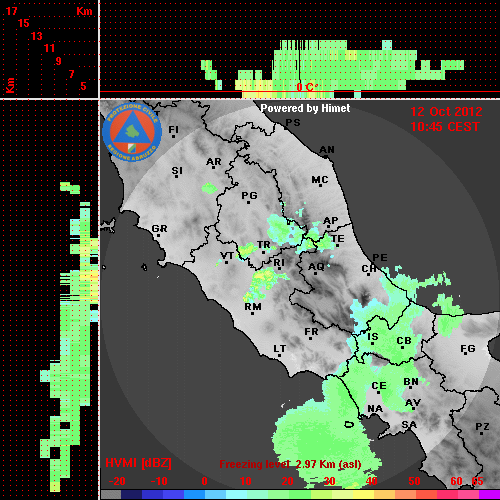The height and width of the screenshot is (500, 500).
Task: Click the PE city label
Action: [380, 257]
